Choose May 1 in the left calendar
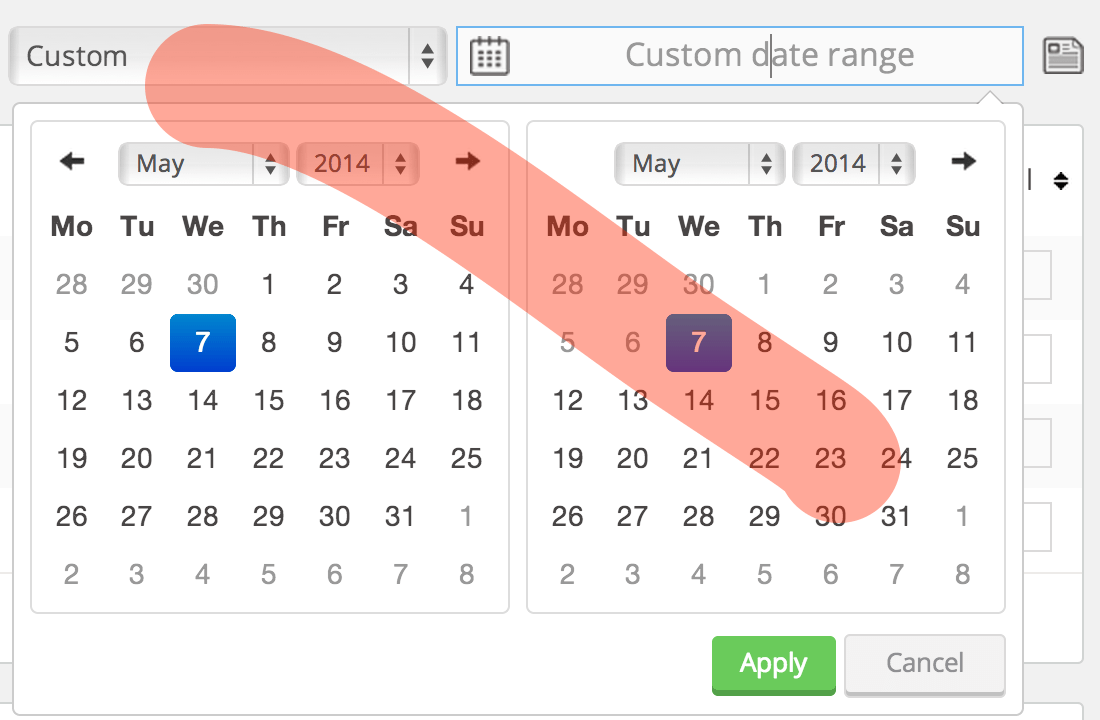 tap(269, 285)
